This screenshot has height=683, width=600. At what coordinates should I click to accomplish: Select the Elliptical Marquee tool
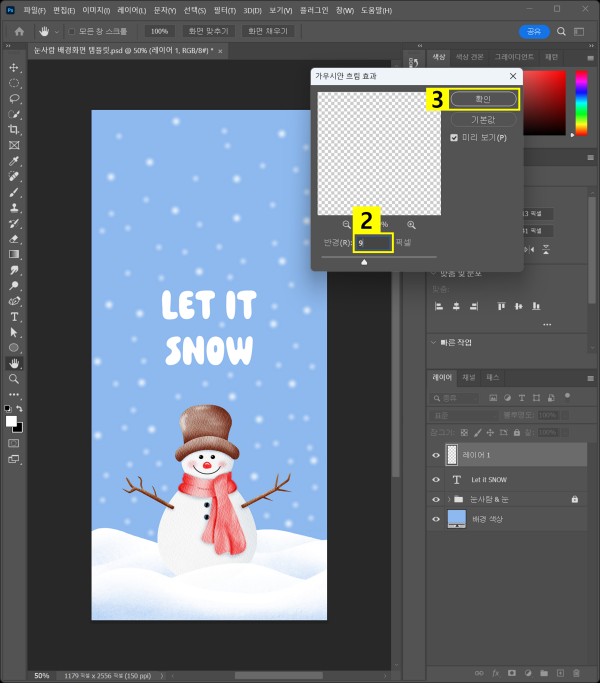click(14, 83)
